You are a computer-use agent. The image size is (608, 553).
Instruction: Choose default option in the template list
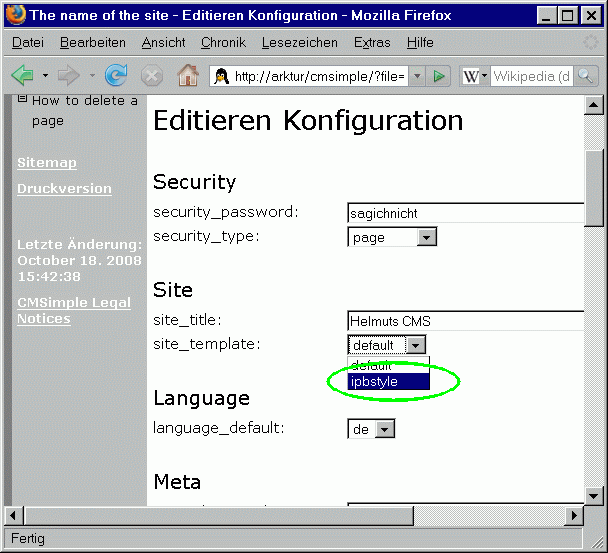point(388,365)
